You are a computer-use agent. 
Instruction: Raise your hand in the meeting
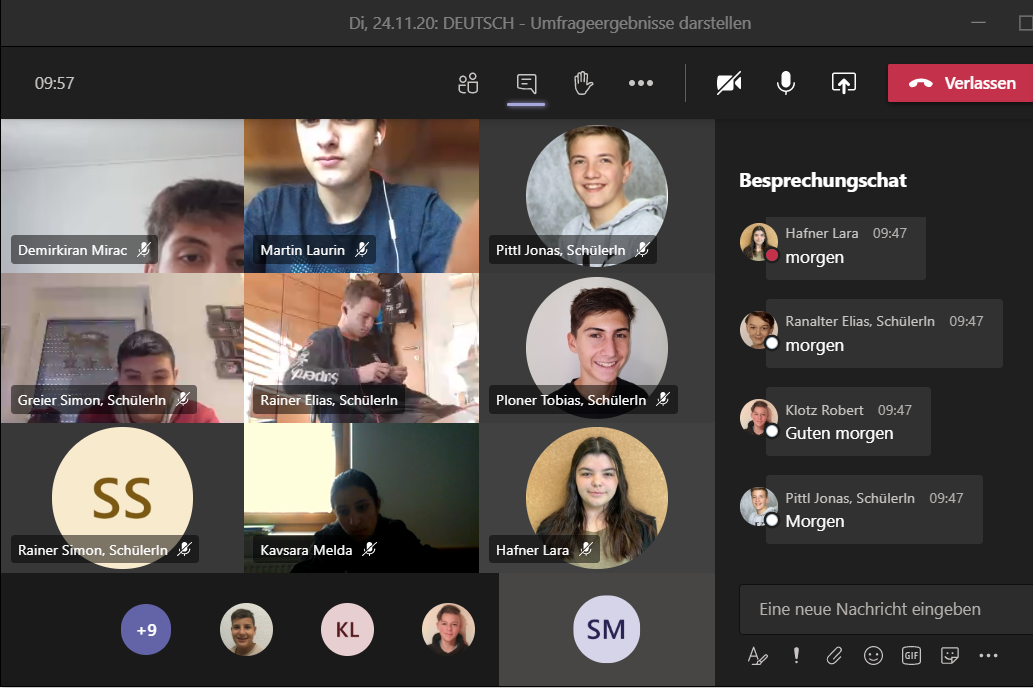click(x=584, y=83)
